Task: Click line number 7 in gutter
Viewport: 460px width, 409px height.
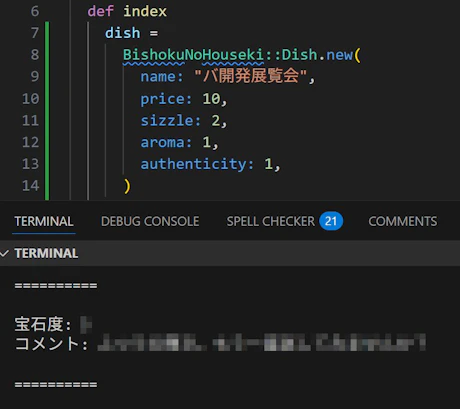Action: click(35, 33)
